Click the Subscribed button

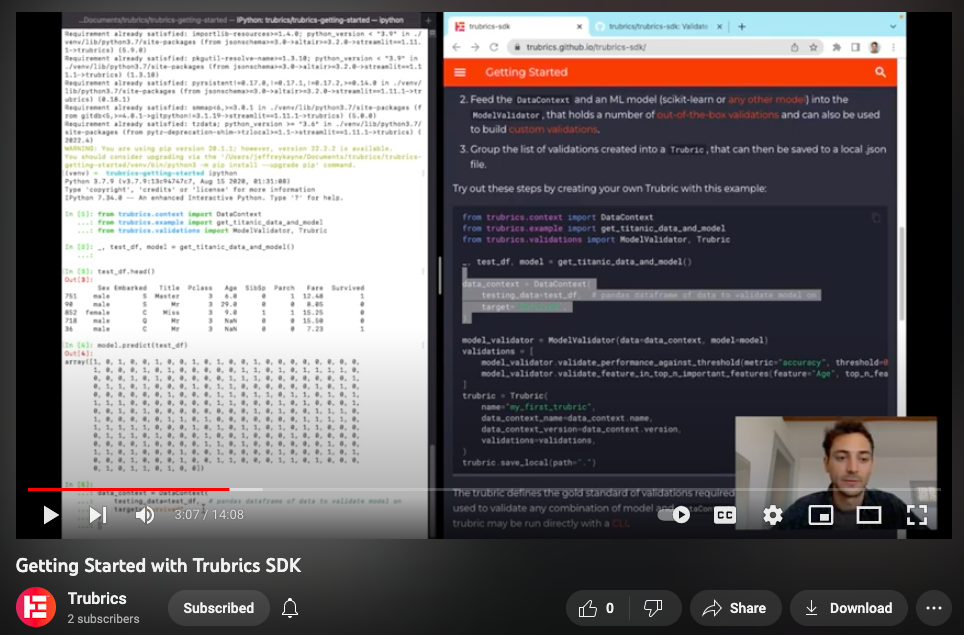coord(219,608)
